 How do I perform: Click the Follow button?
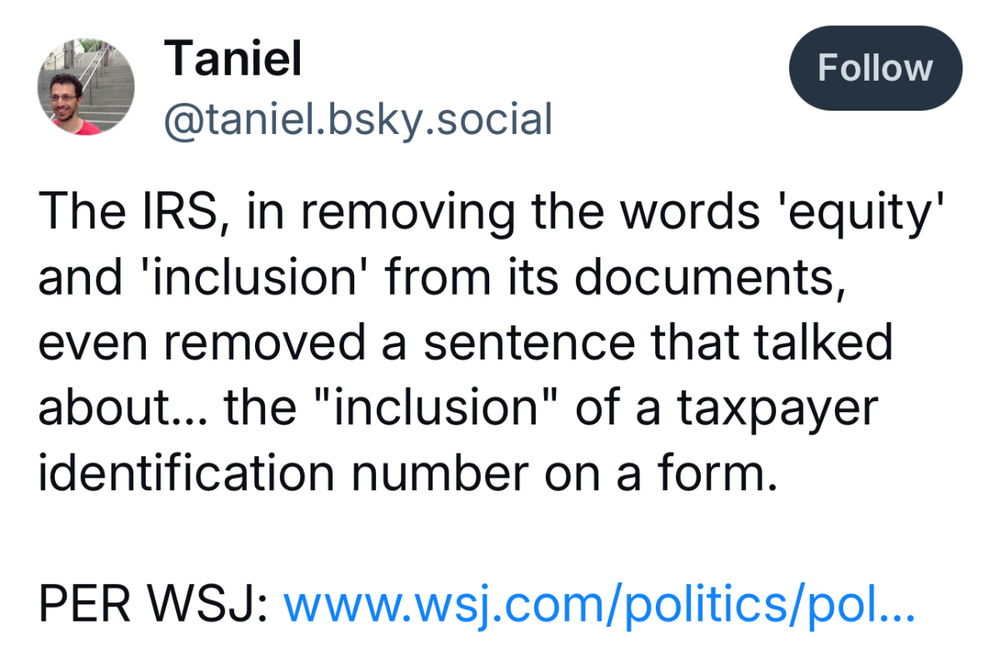(x=875, y=69)
